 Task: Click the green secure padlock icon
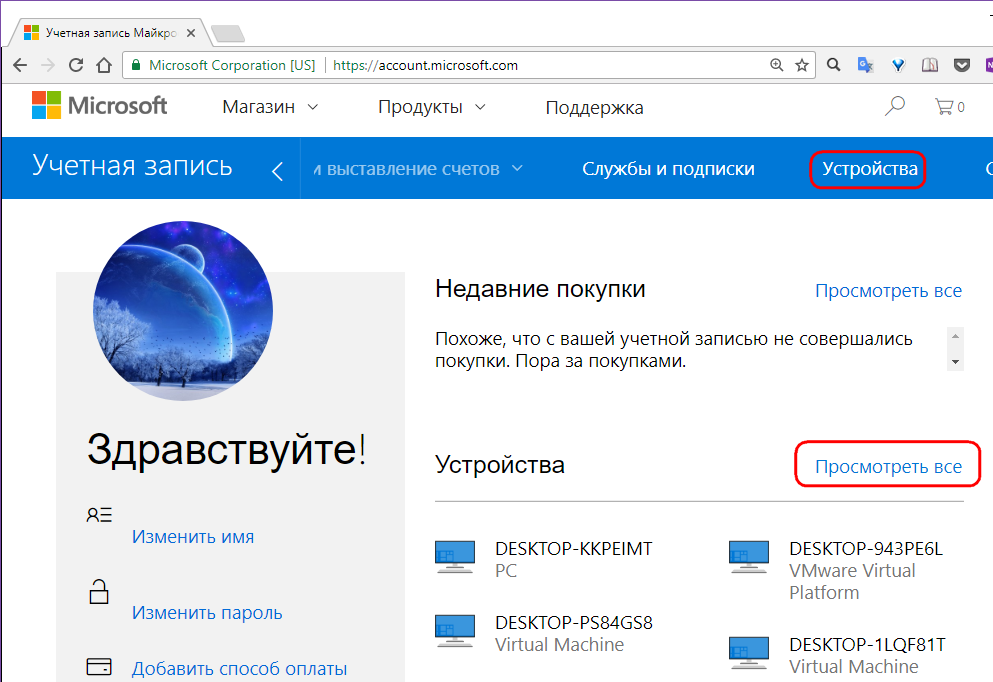click(x=135, y=65)
